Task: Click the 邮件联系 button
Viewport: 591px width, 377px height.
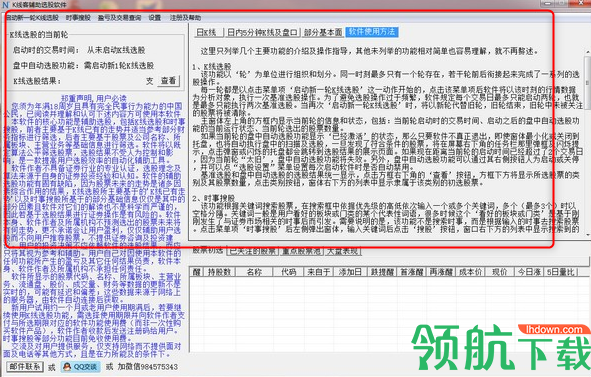Action: click(x=25, y=367)
